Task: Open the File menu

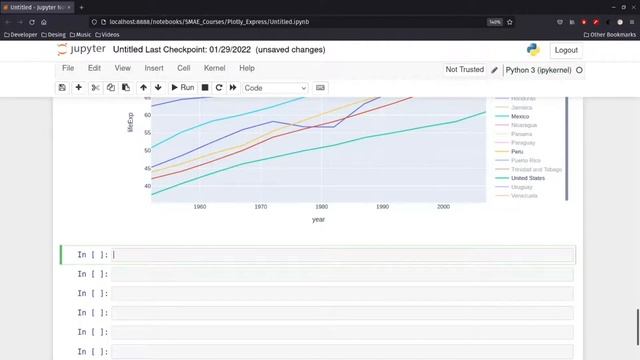Action: click(x=68, y=68)
